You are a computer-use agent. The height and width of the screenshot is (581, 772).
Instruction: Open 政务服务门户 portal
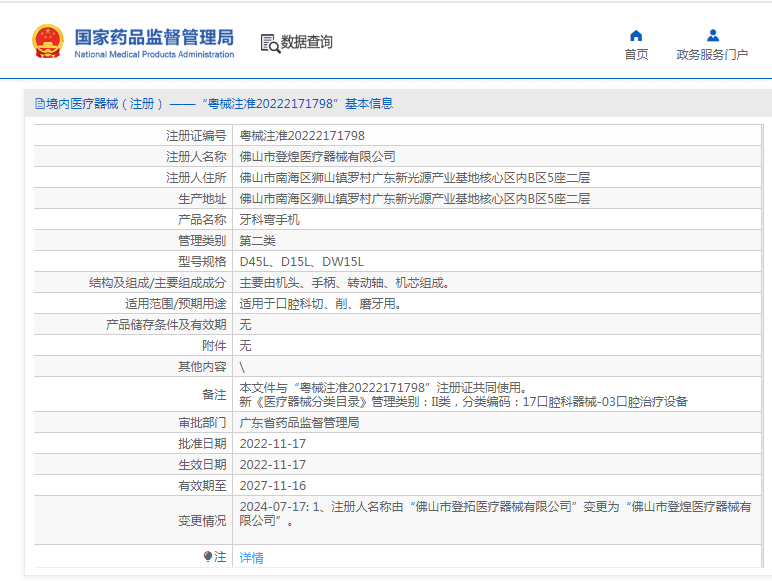(x=712, y=54)
